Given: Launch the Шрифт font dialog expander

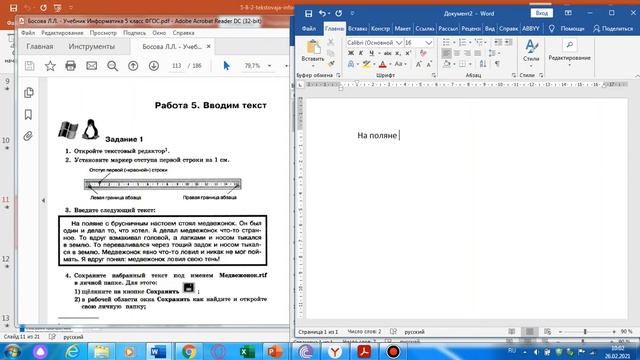Looking at the screenshot, I should coord(433,75).
